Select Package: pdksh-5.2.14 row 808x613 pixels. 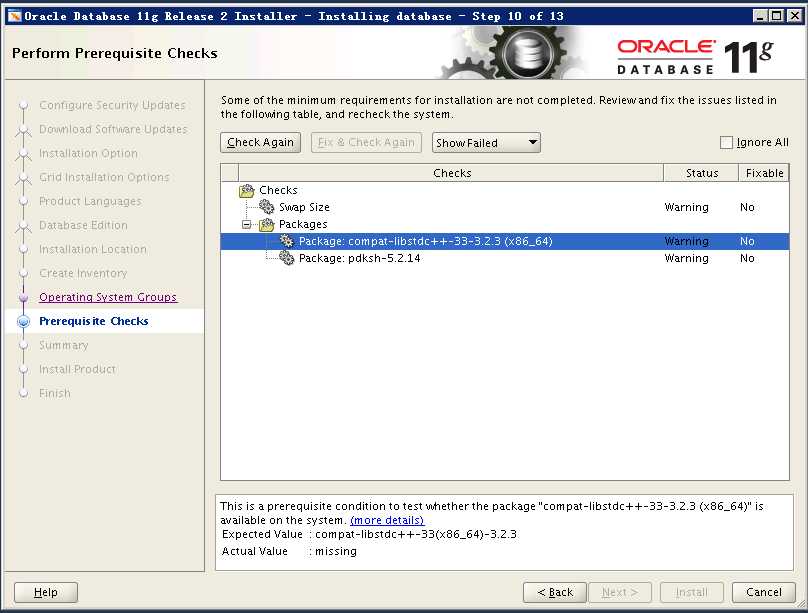point(505,258)
